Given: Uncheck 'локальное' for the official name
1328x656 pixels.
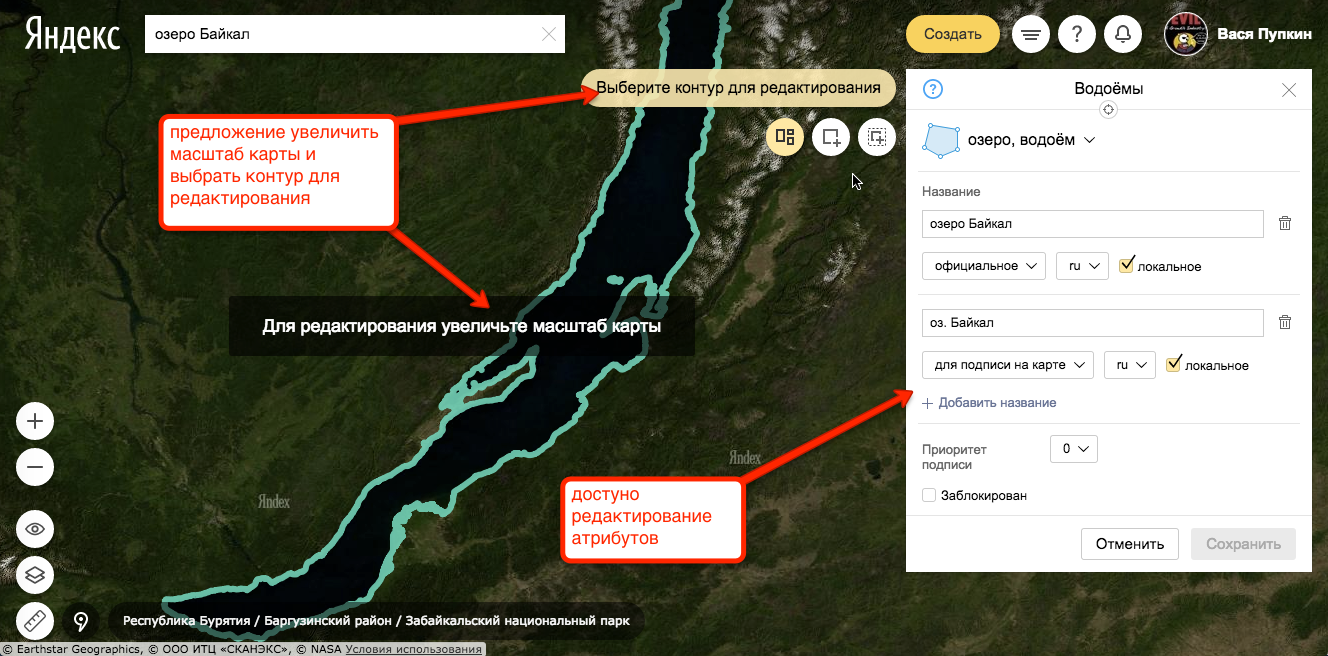Looking at the screenshot, I should pyautogui.click(x=1127, y=265).
